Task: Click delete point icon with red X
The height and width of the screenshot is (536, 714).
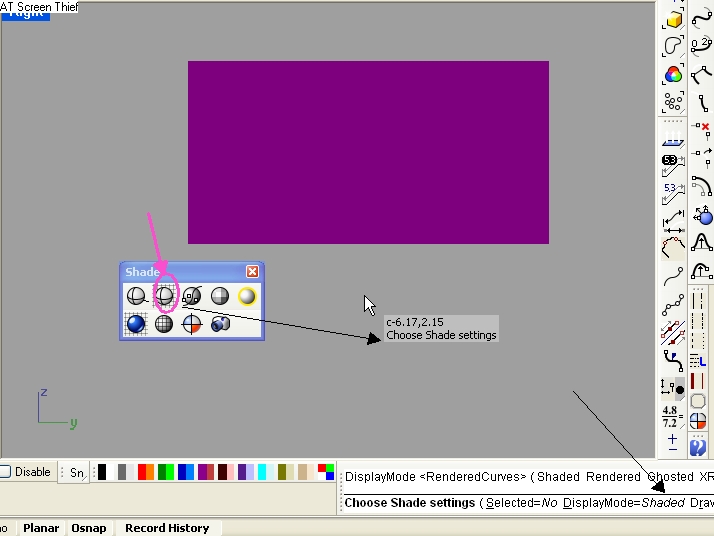Action: tap(702, 129)
